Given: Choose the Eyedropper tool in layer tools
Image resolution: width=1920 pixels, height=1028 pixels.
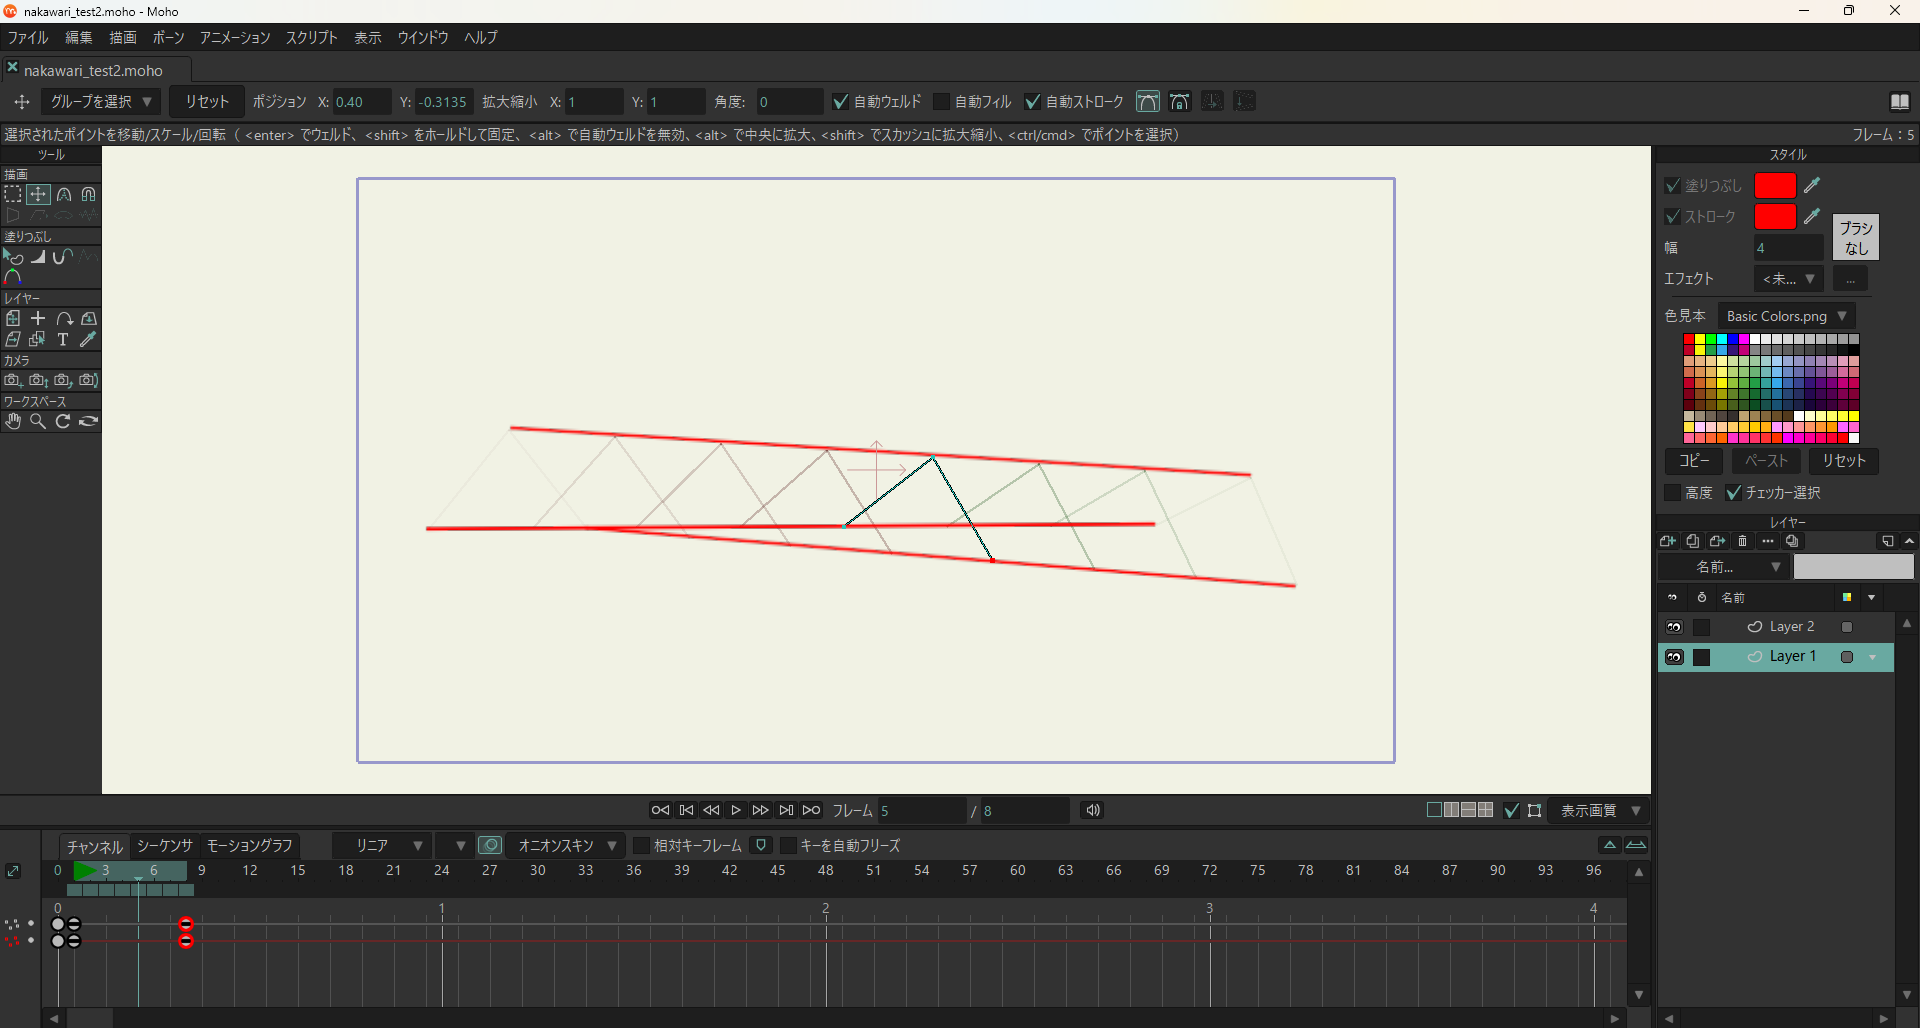Looking at the screenshot, I should pyautogui.click(x=89, y=340).
